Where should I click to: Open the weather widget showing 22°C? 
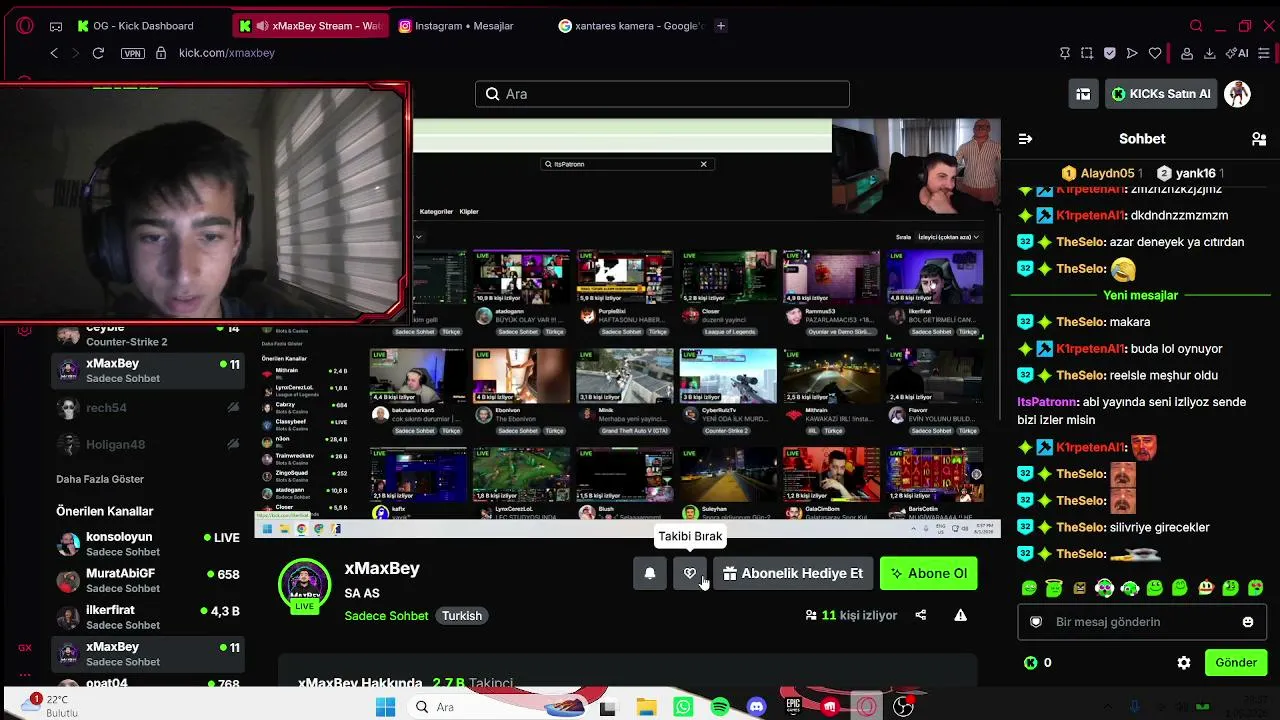tap(49, 706)
